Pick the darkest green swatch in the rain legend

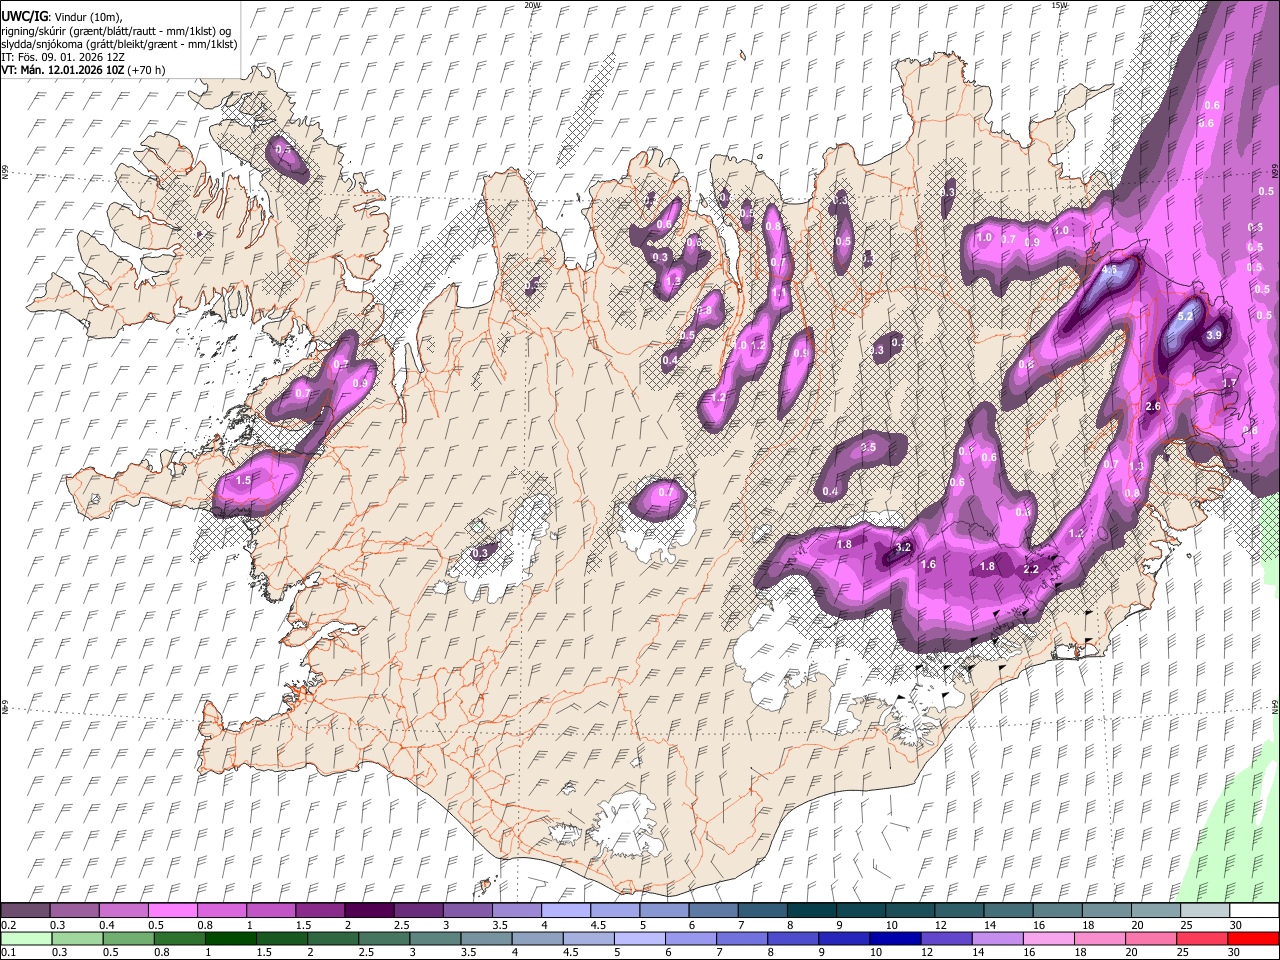point(231,938)
